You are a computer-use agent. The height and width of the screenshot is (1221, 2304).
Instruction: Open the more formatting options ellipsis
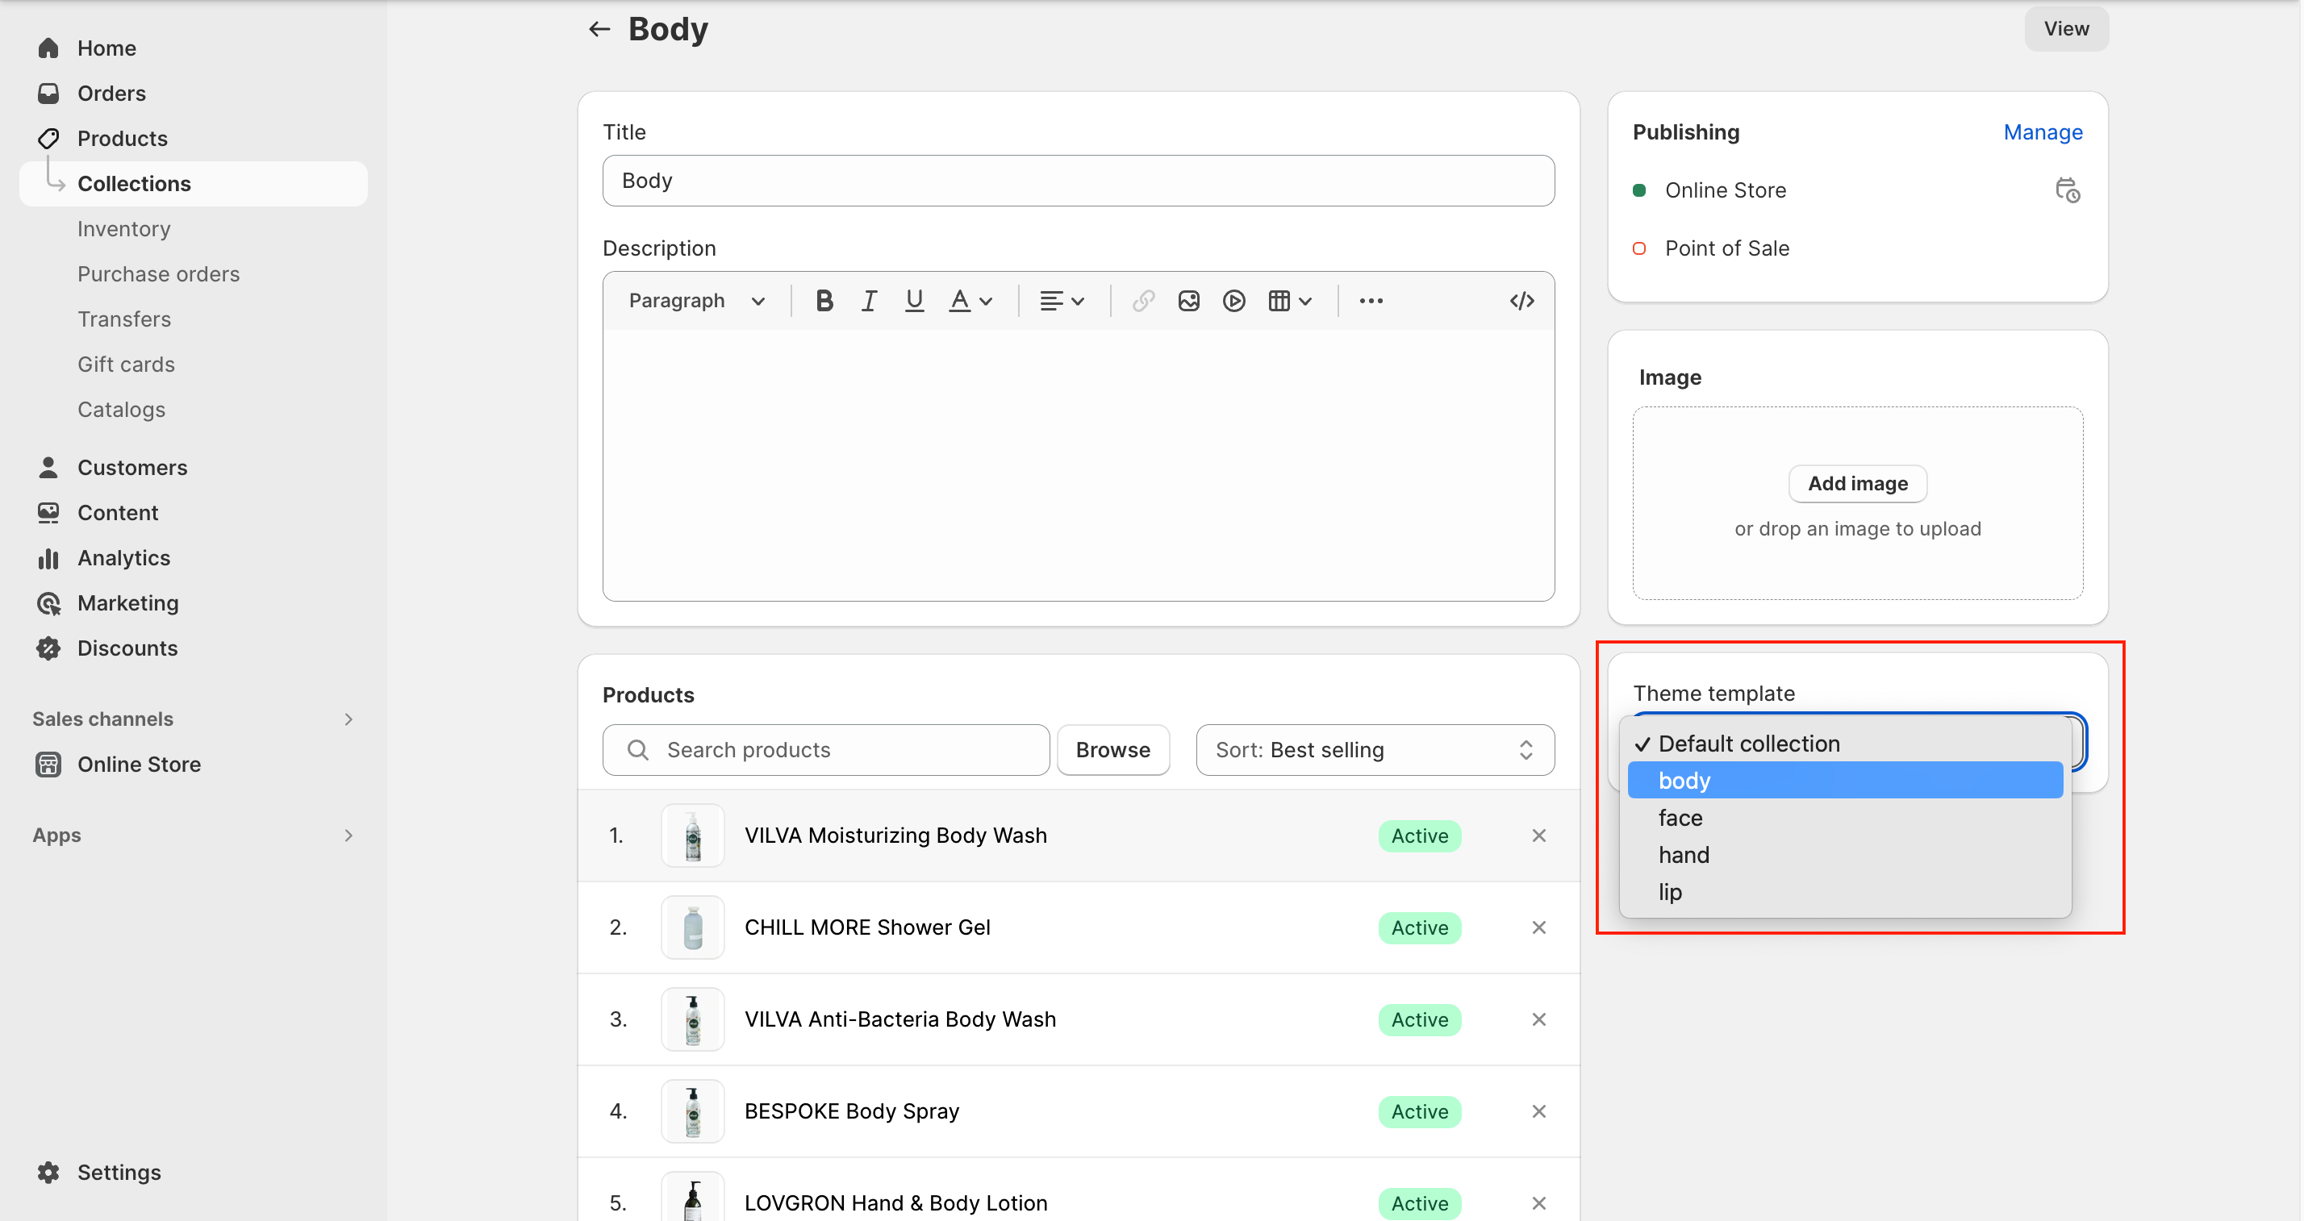(x=1370, y=300)
